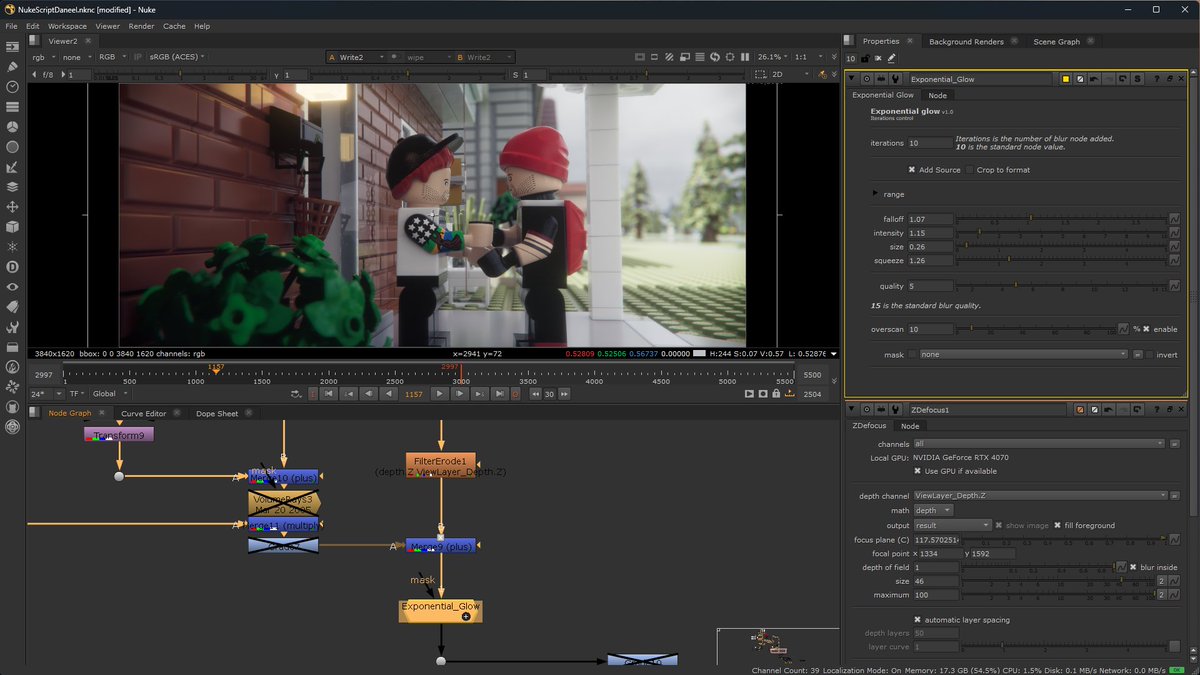
Task: Toggle the overscan enable checkbox
Action: [1148, 329]
